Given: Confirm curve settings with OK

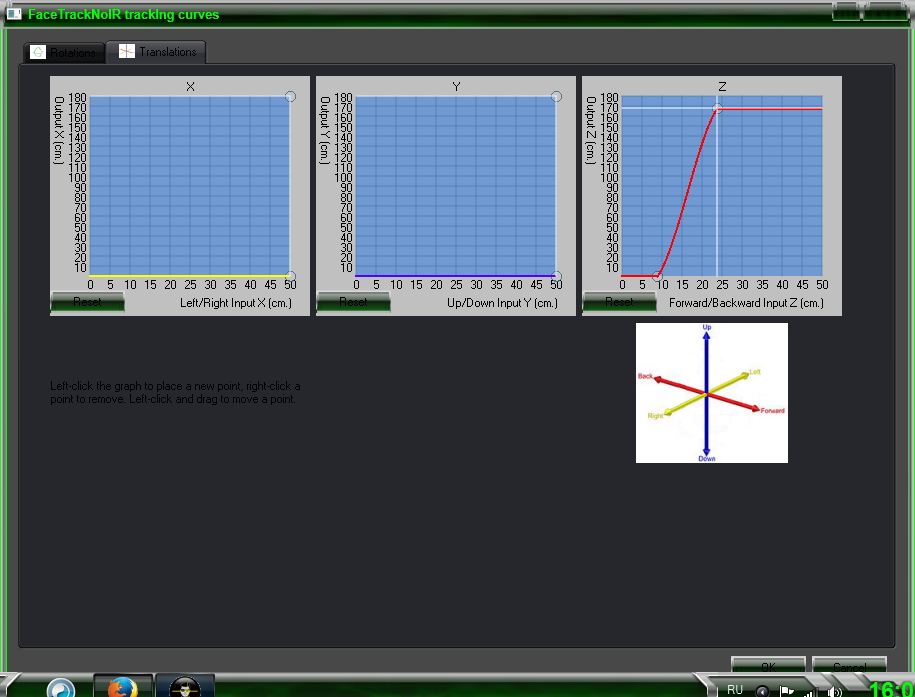Looking at the screenshot, I should 768,666.
